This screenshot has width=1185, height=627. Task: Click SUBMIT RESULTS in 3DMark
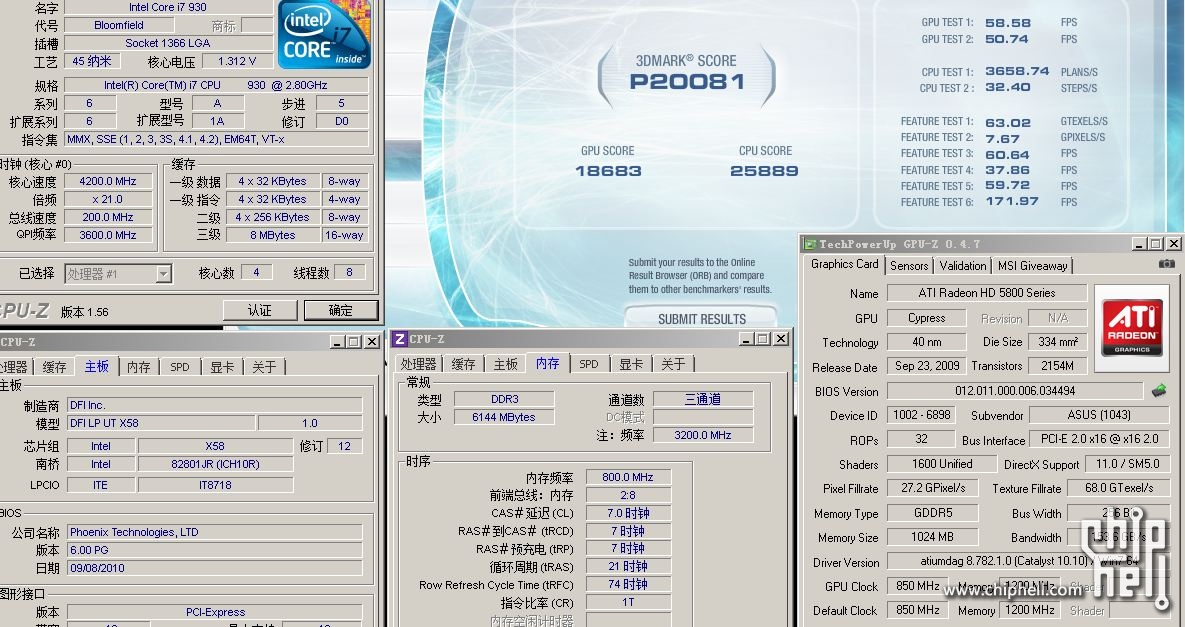tap(701, 318)
